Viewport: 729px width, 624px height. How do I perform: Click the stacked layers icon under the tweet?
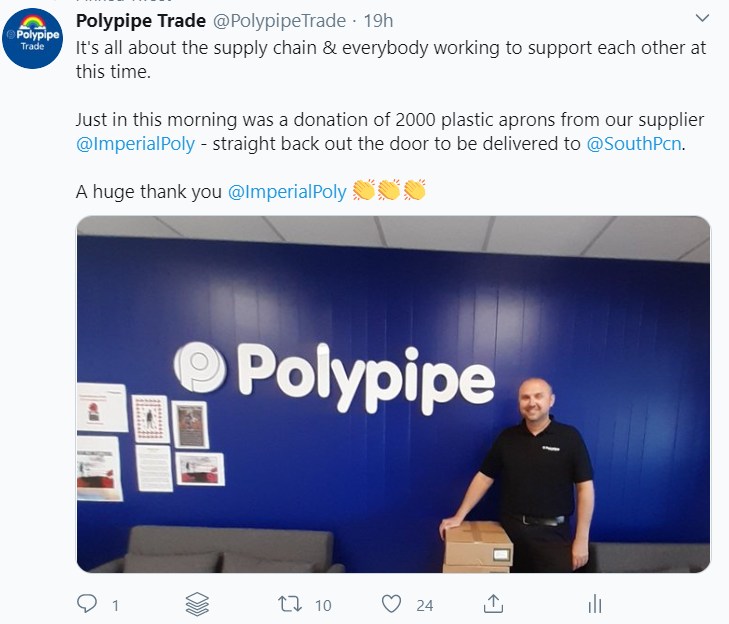pyautogui.click(x=197, y=604)
